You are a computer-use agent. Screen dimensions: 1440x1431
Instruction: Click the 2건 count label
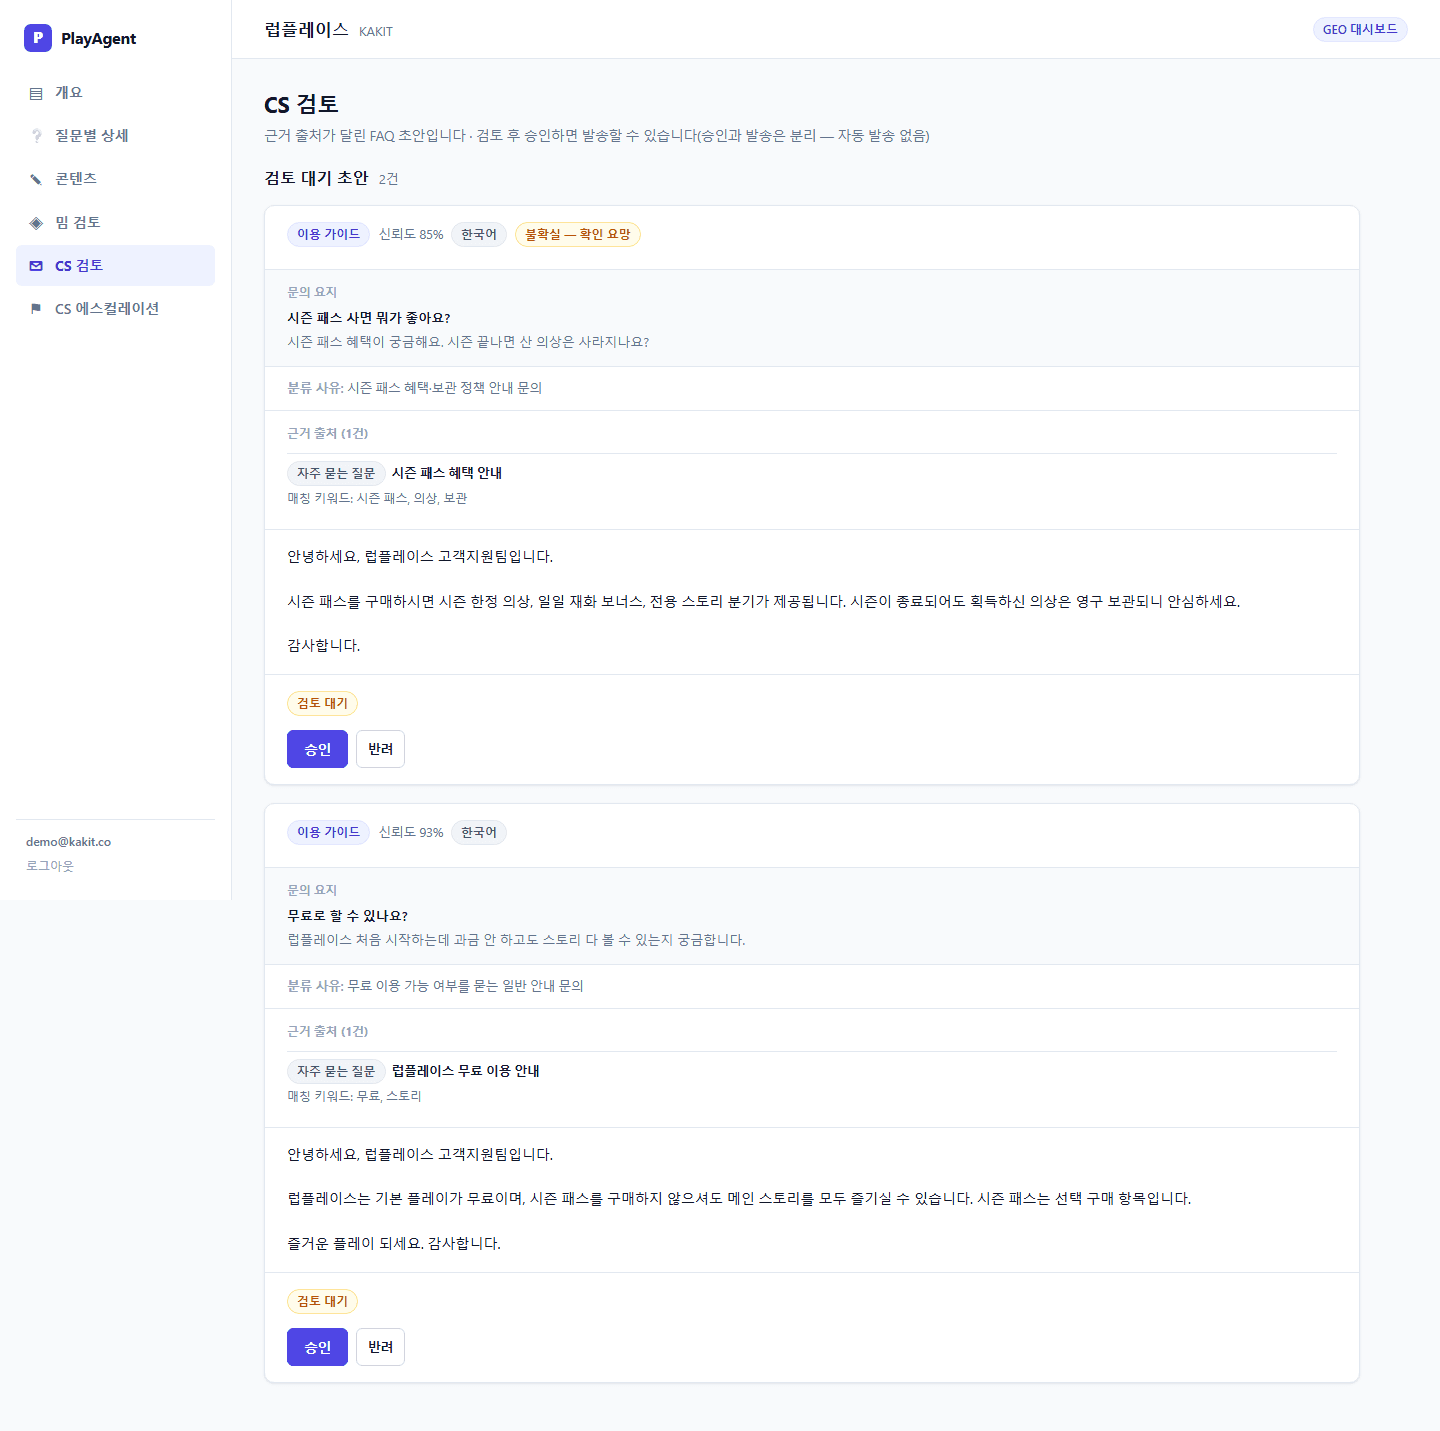(388, 179)
